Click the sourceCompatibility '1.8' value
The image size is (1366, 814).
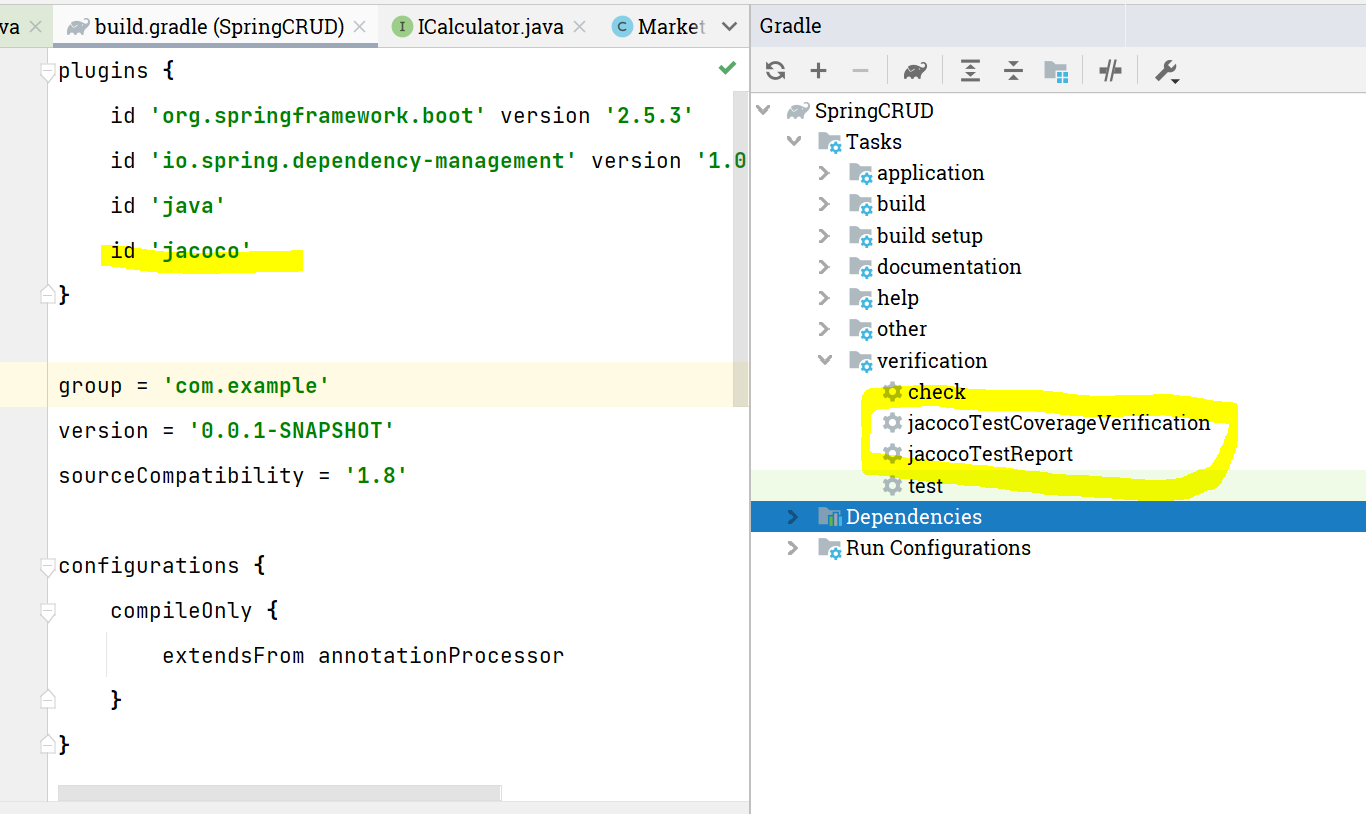tap(376, 476)
